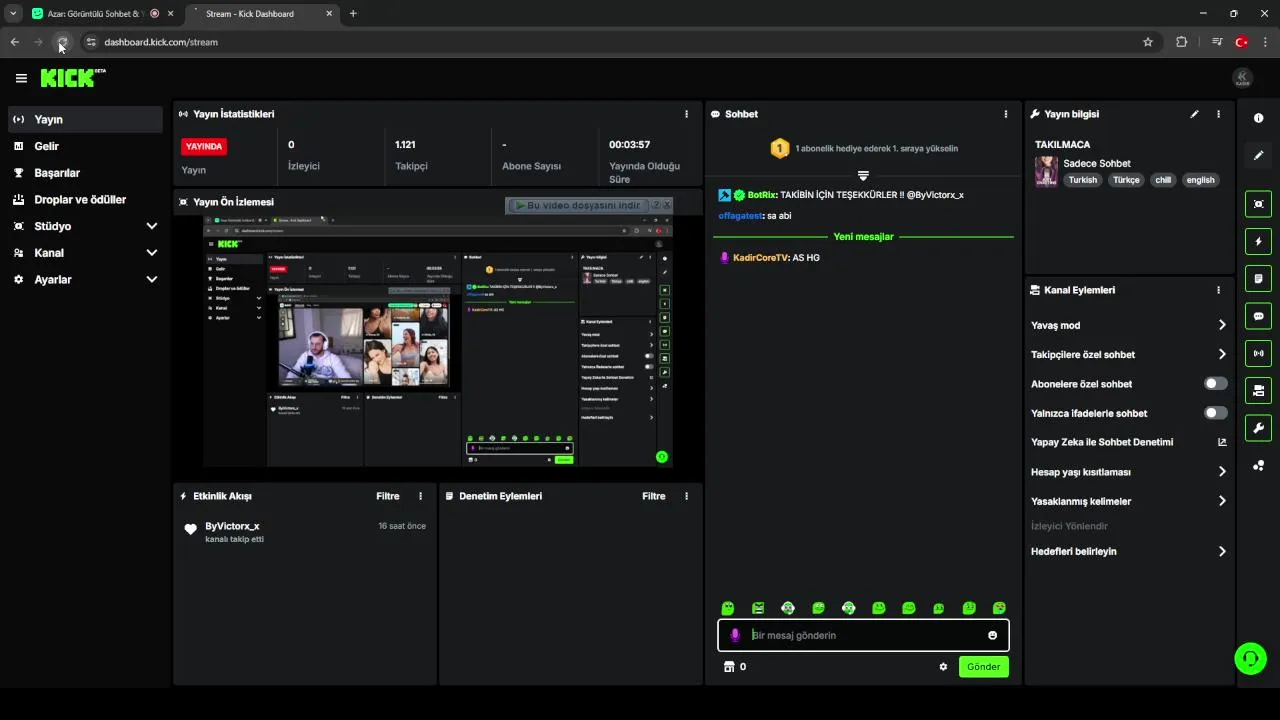Open the info icon in the right sidebar
The width and height of the screenshot is (1280, 720).
pyautogui.click(x=1258, y=118)
